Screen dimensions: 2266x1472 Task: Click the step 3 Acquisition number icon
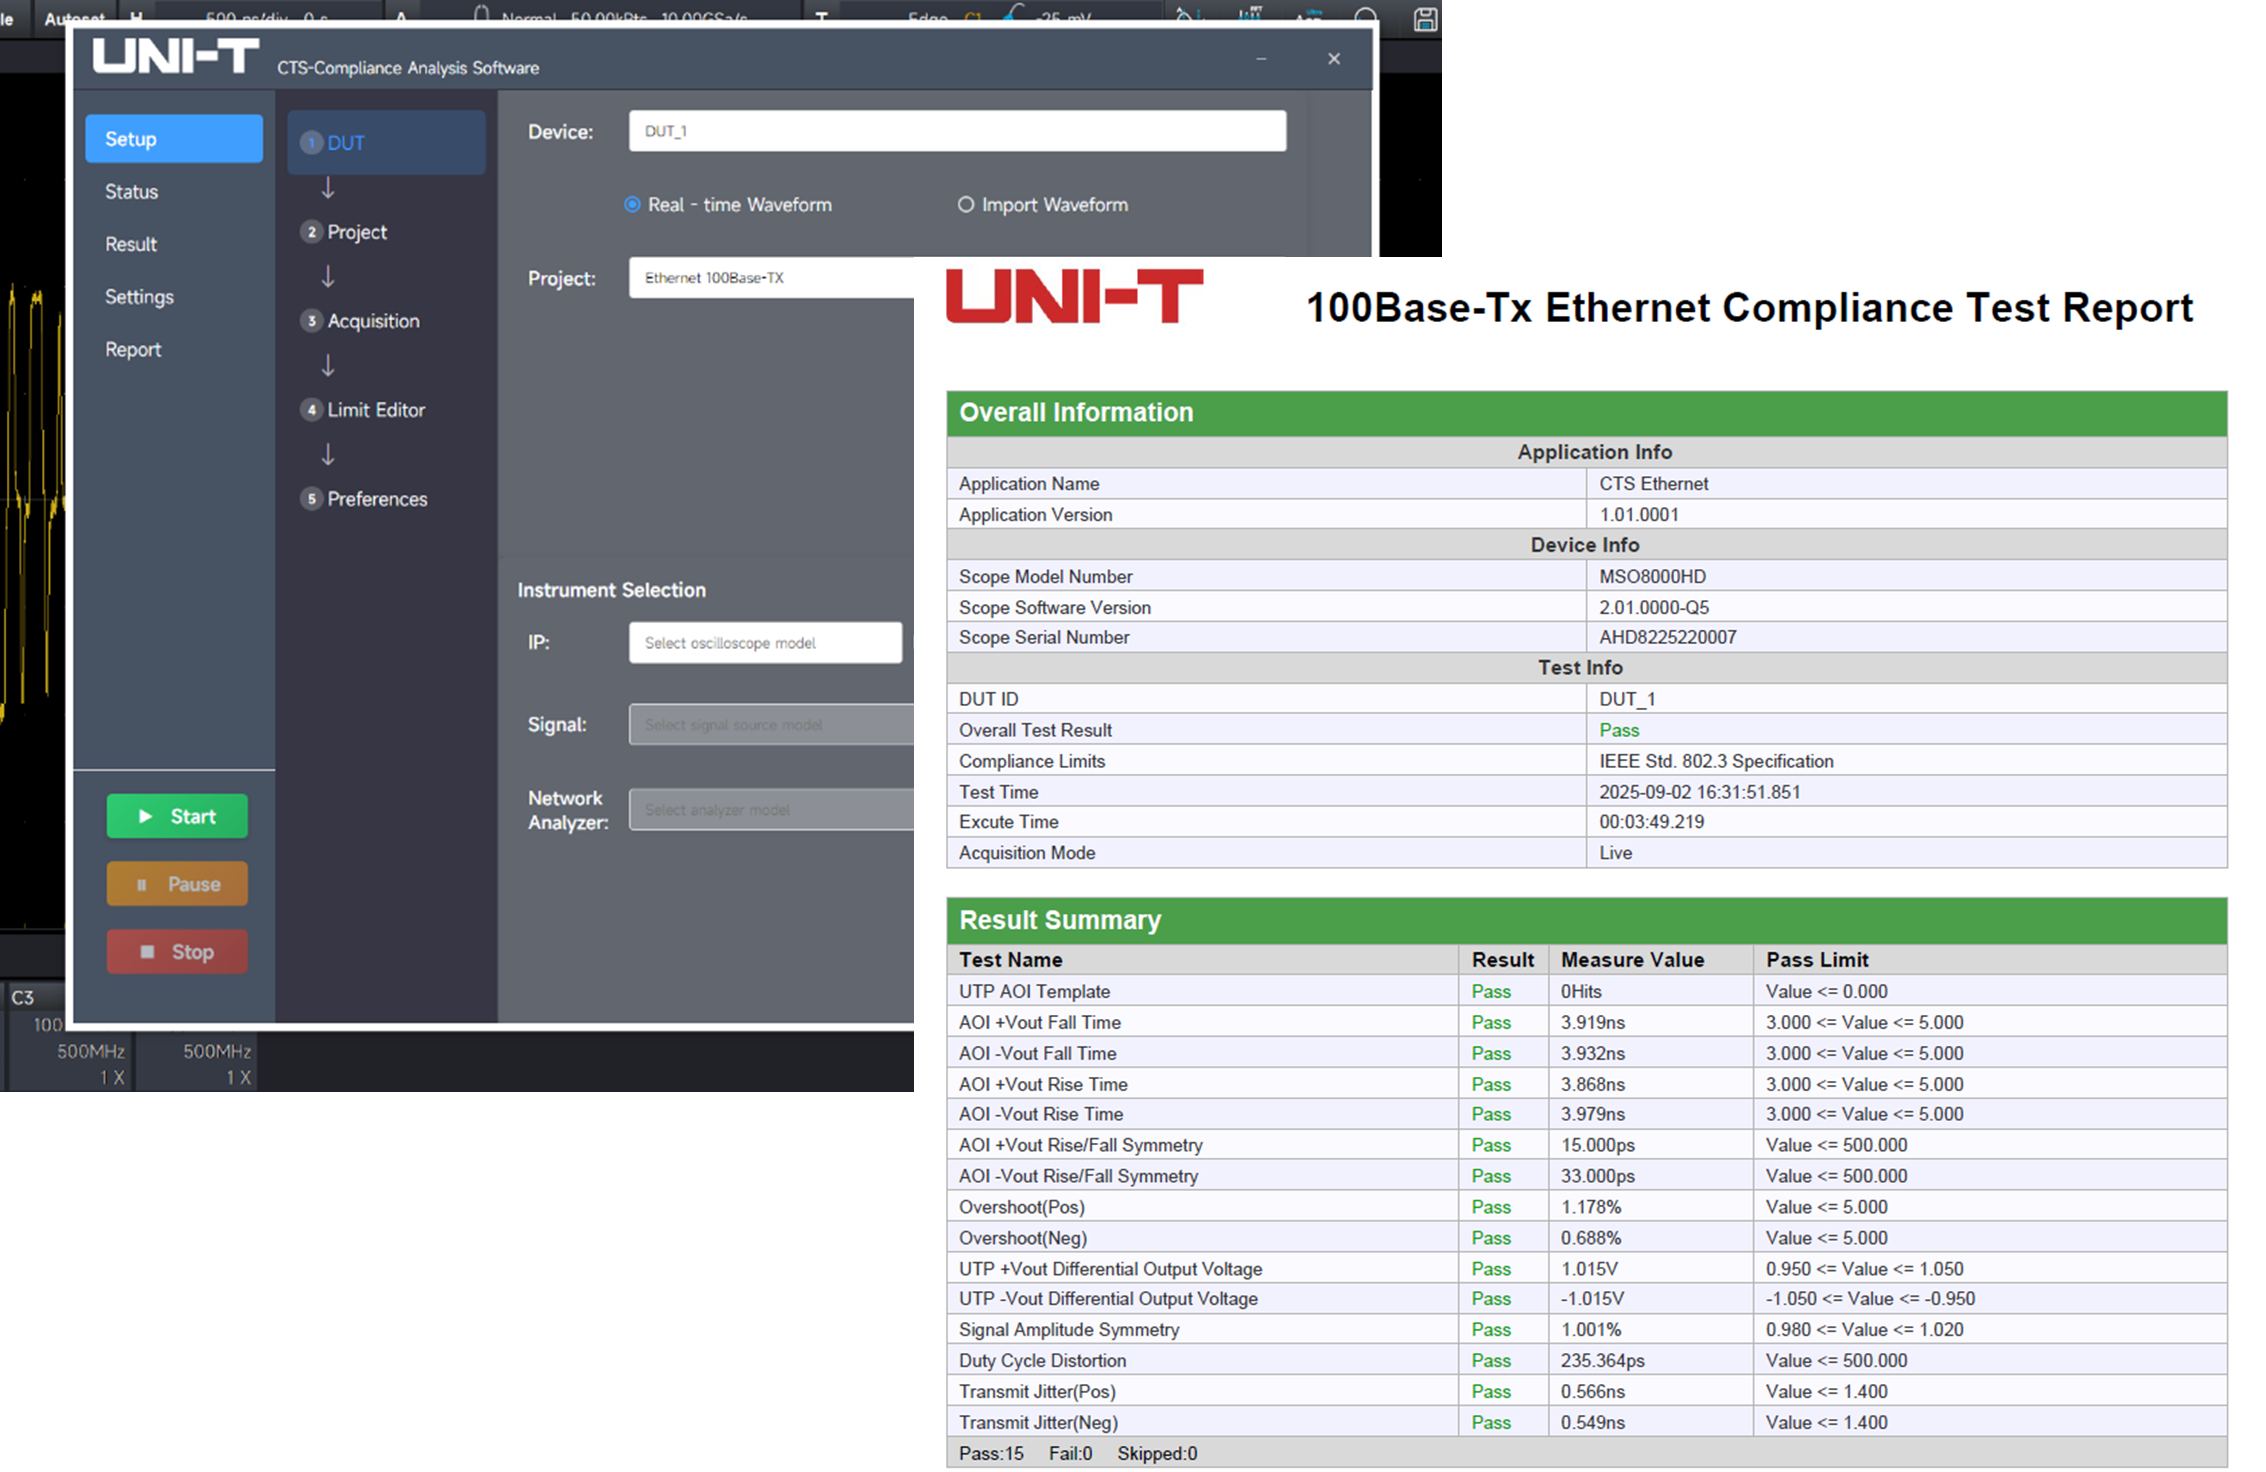click(x=311, y=321)
